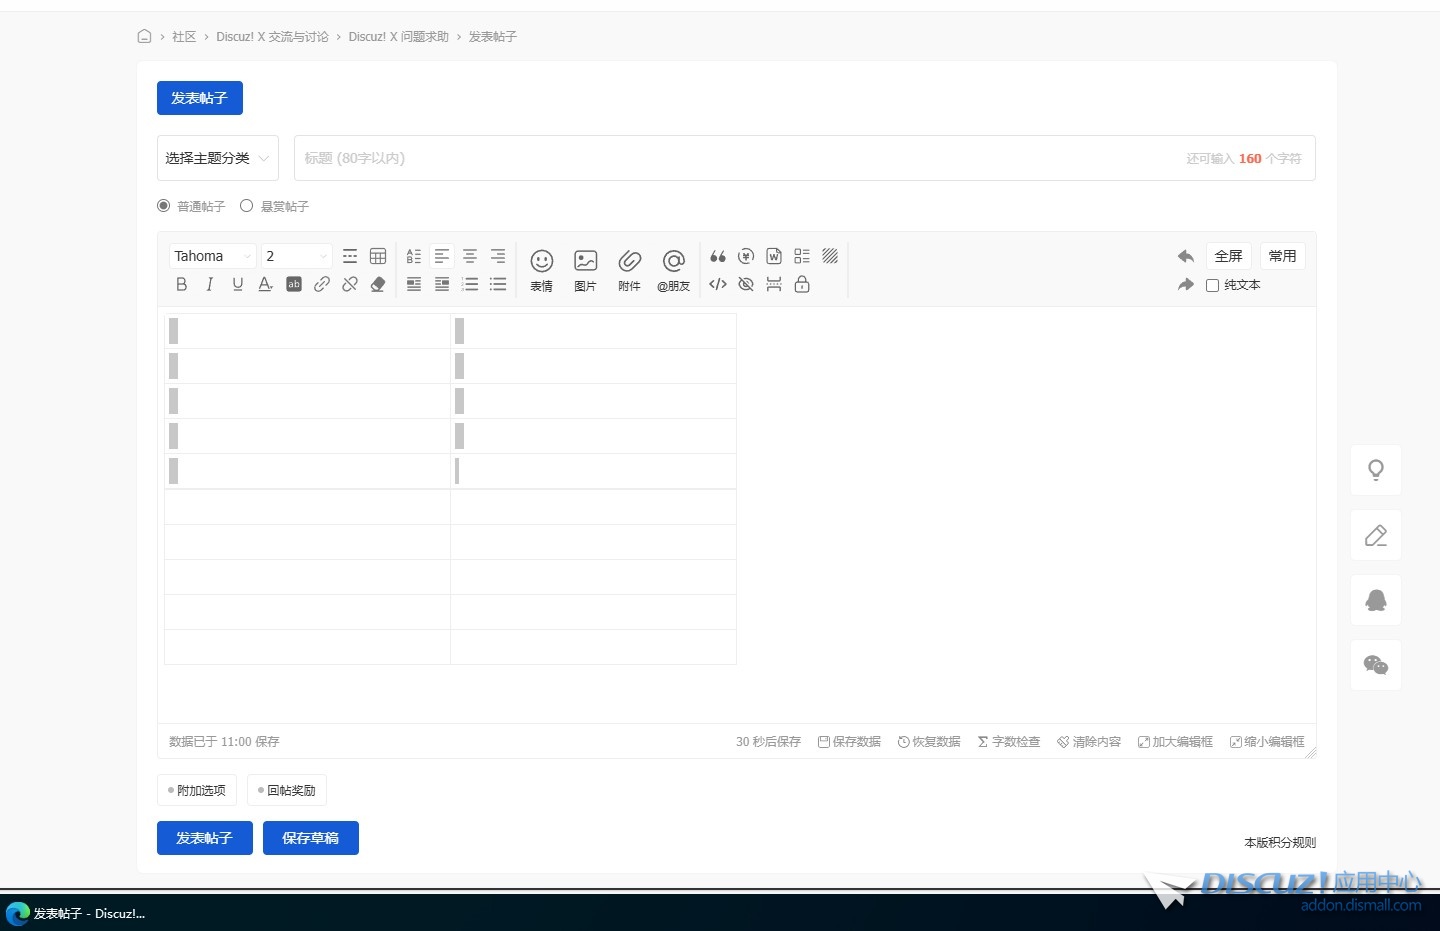Open the 选择主题分类 dropdown

tap(218, 158)
